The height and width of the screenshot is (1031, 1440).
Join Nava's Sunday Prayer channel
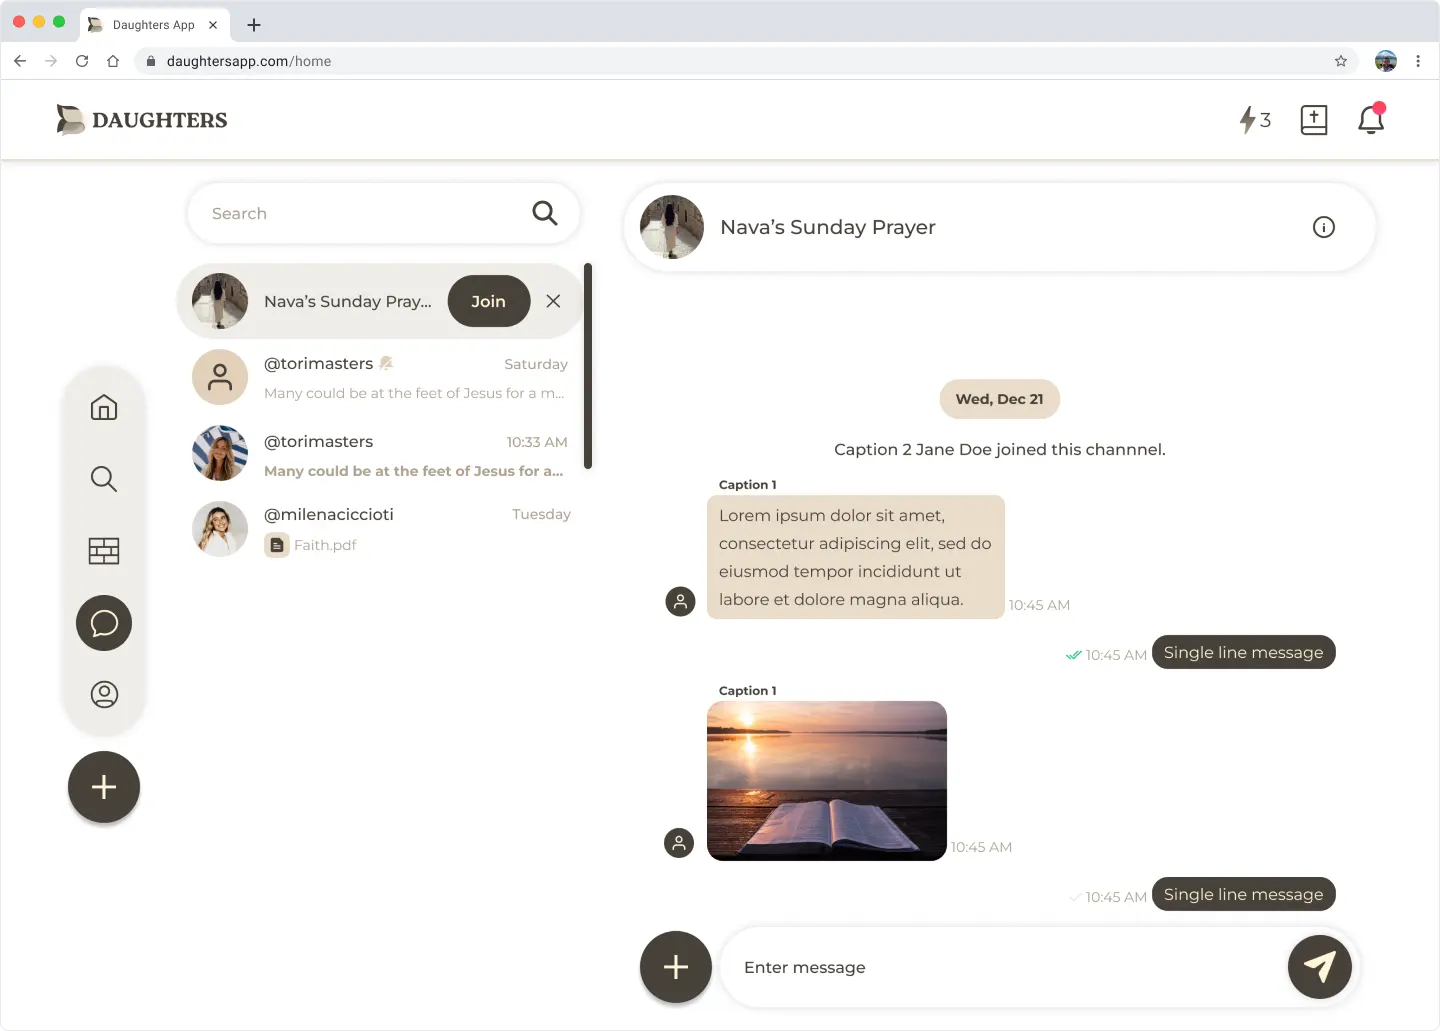tap(488, 301)
